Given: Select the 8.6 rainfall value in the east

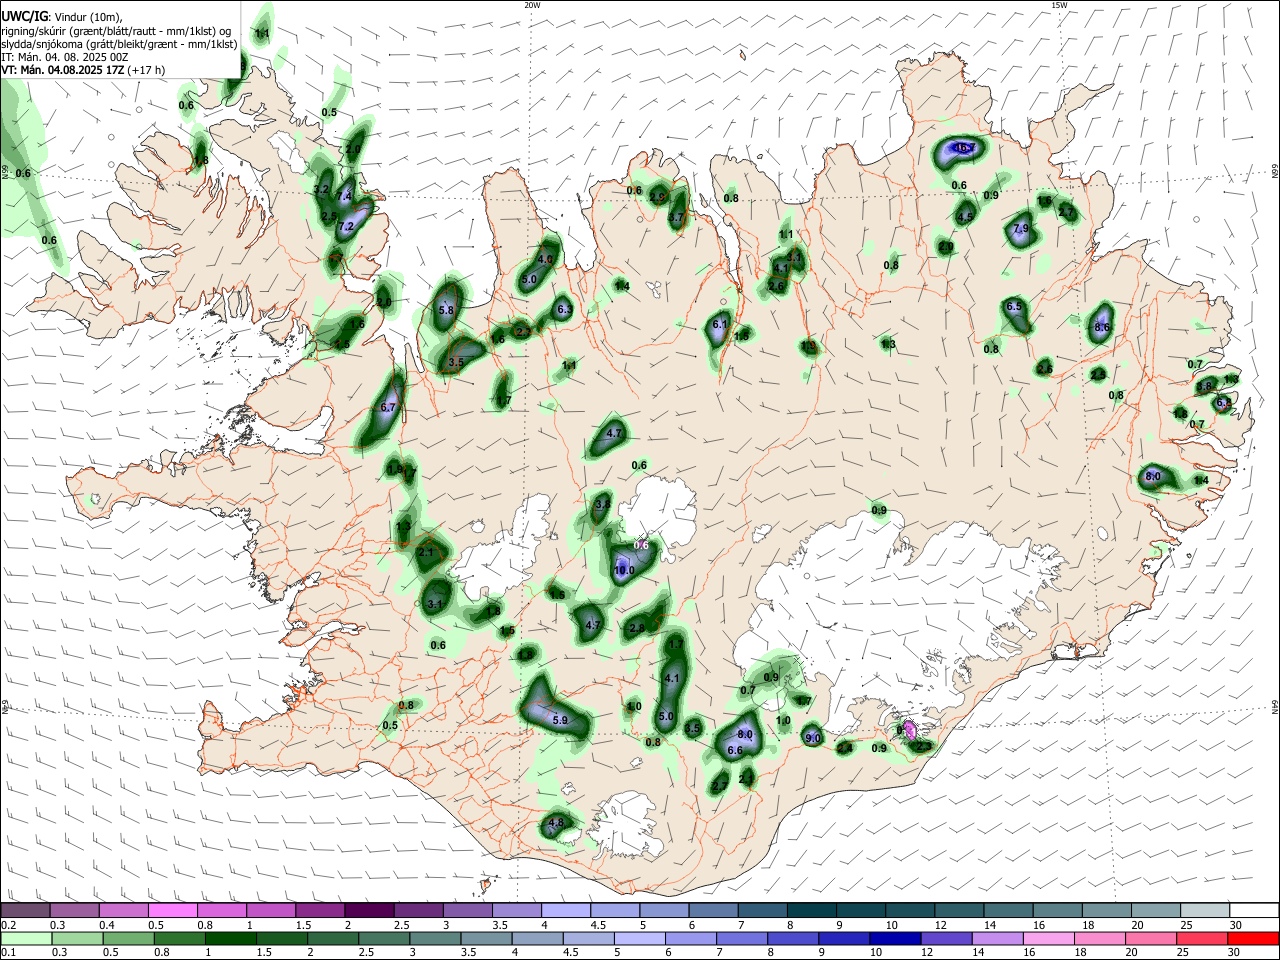Looking at the screenshot, I should pos(1103,327).
